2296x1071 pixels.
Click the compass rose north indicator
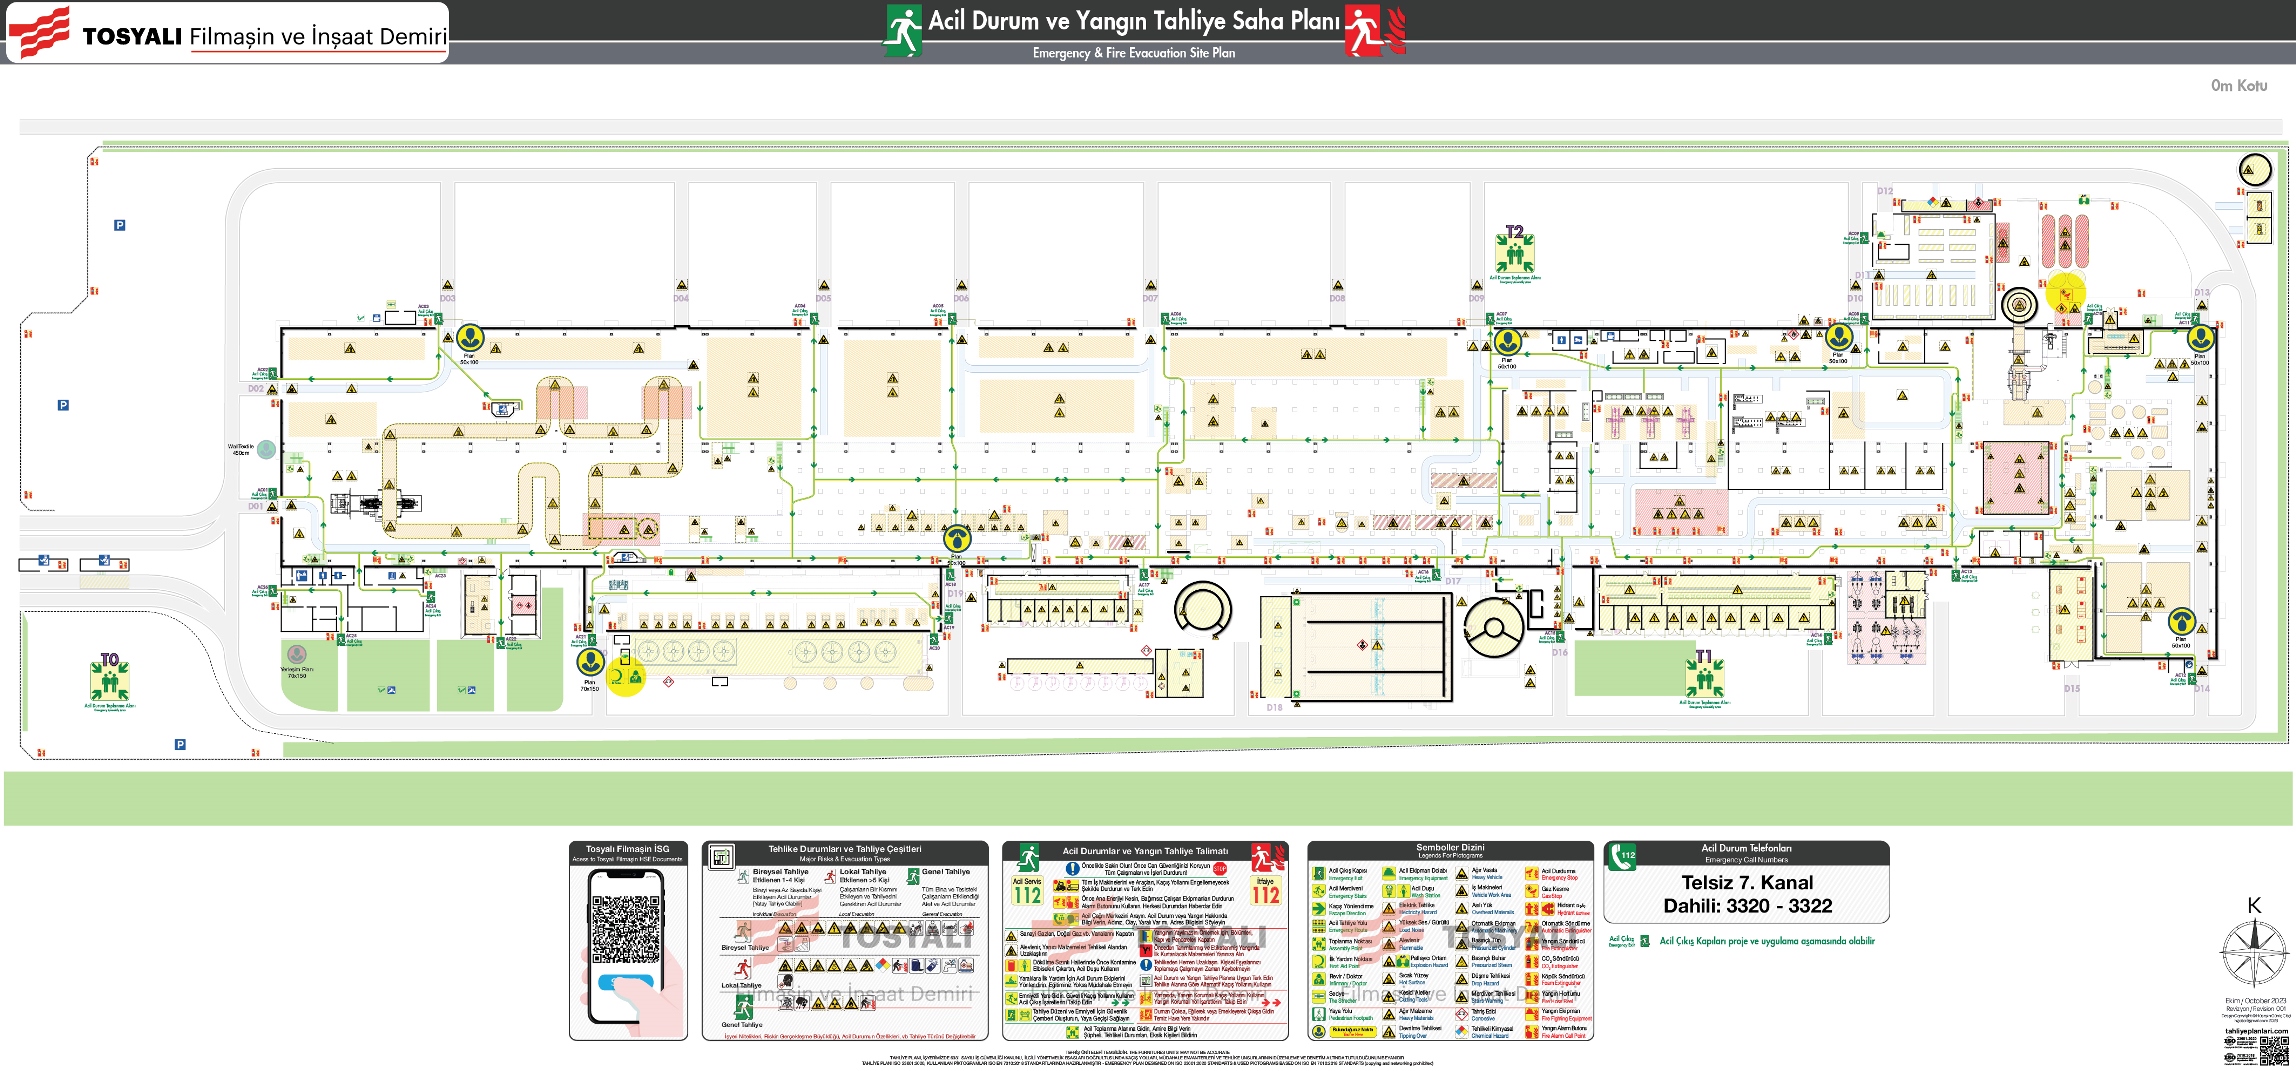click(2254, 950)
